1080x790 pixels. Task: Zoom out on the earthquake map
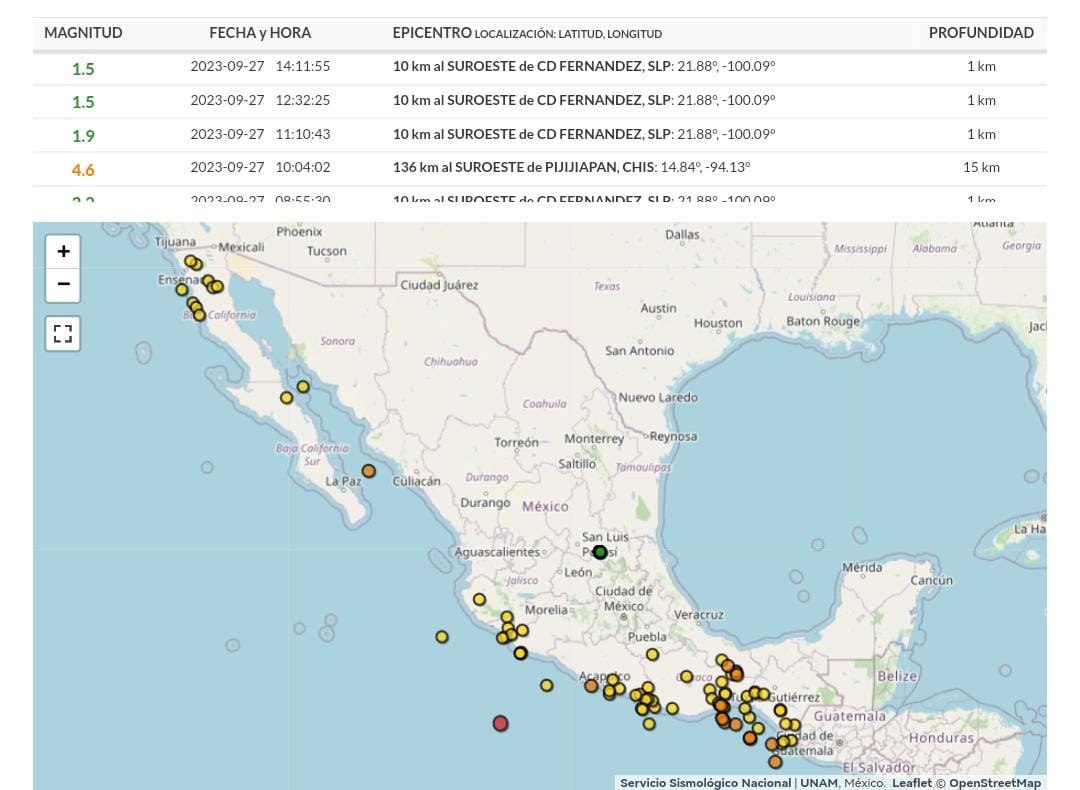63,285
